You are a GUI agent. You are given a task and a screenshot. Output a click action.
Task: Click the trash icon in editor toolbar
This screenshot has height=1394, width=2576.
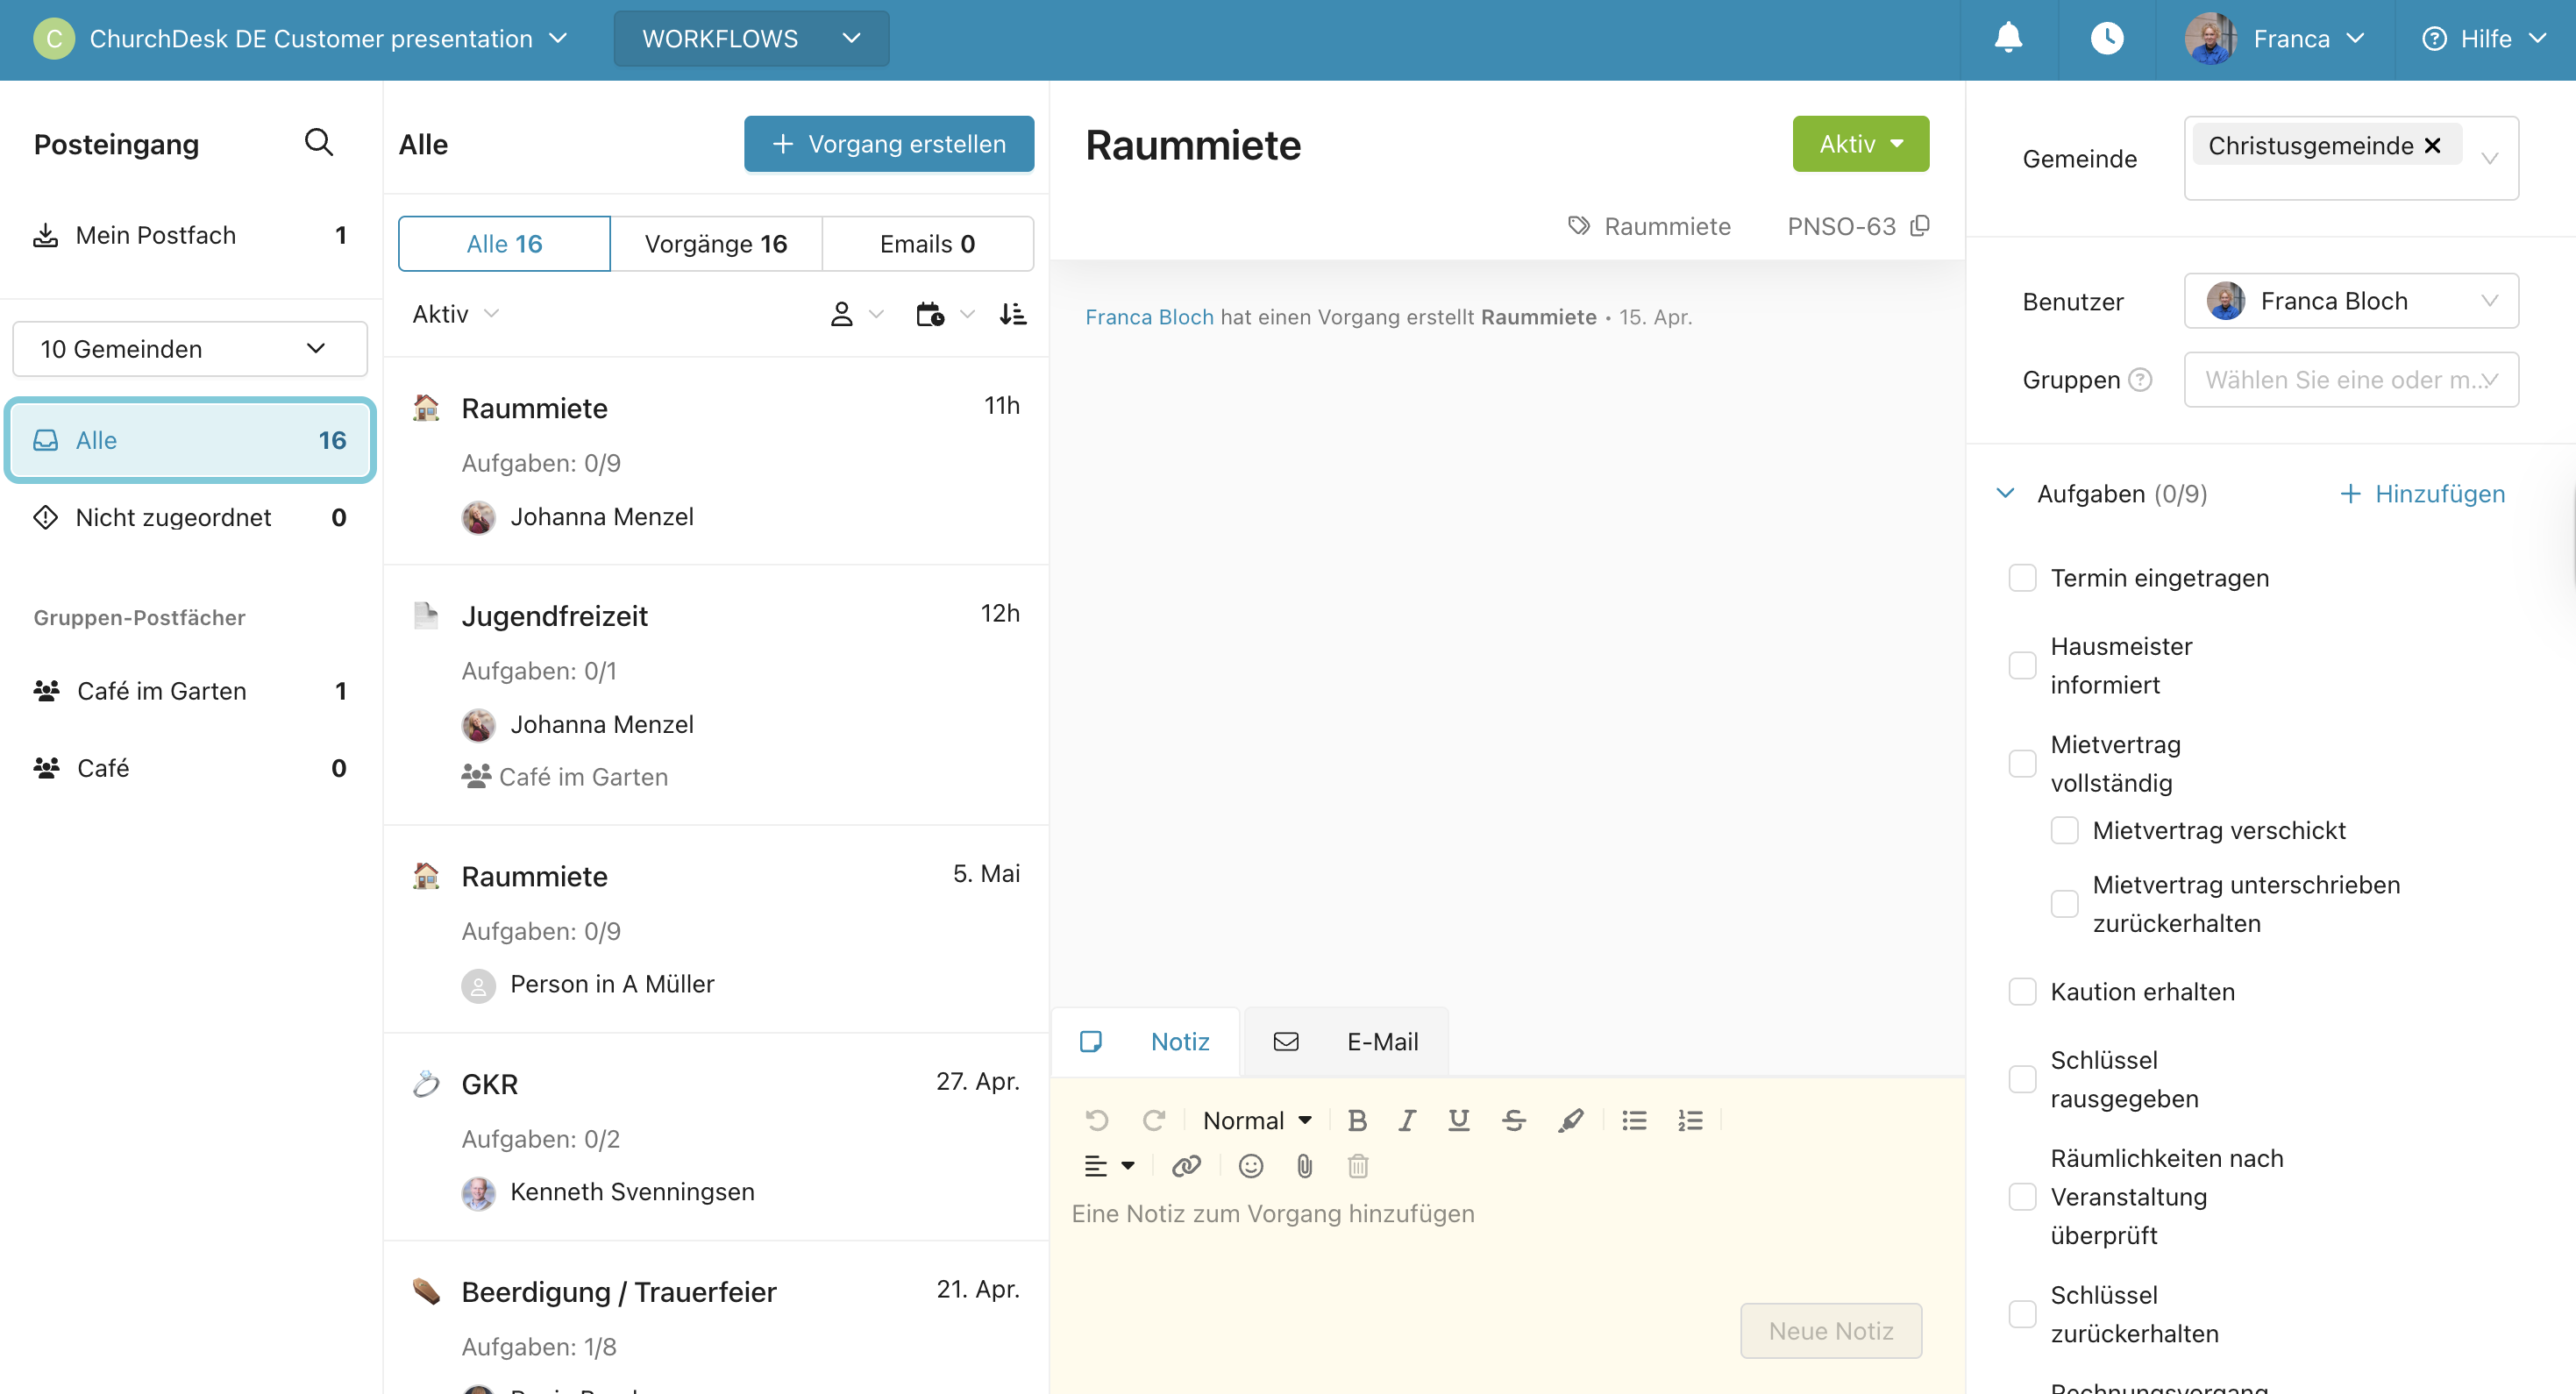click(1358, 1166)
